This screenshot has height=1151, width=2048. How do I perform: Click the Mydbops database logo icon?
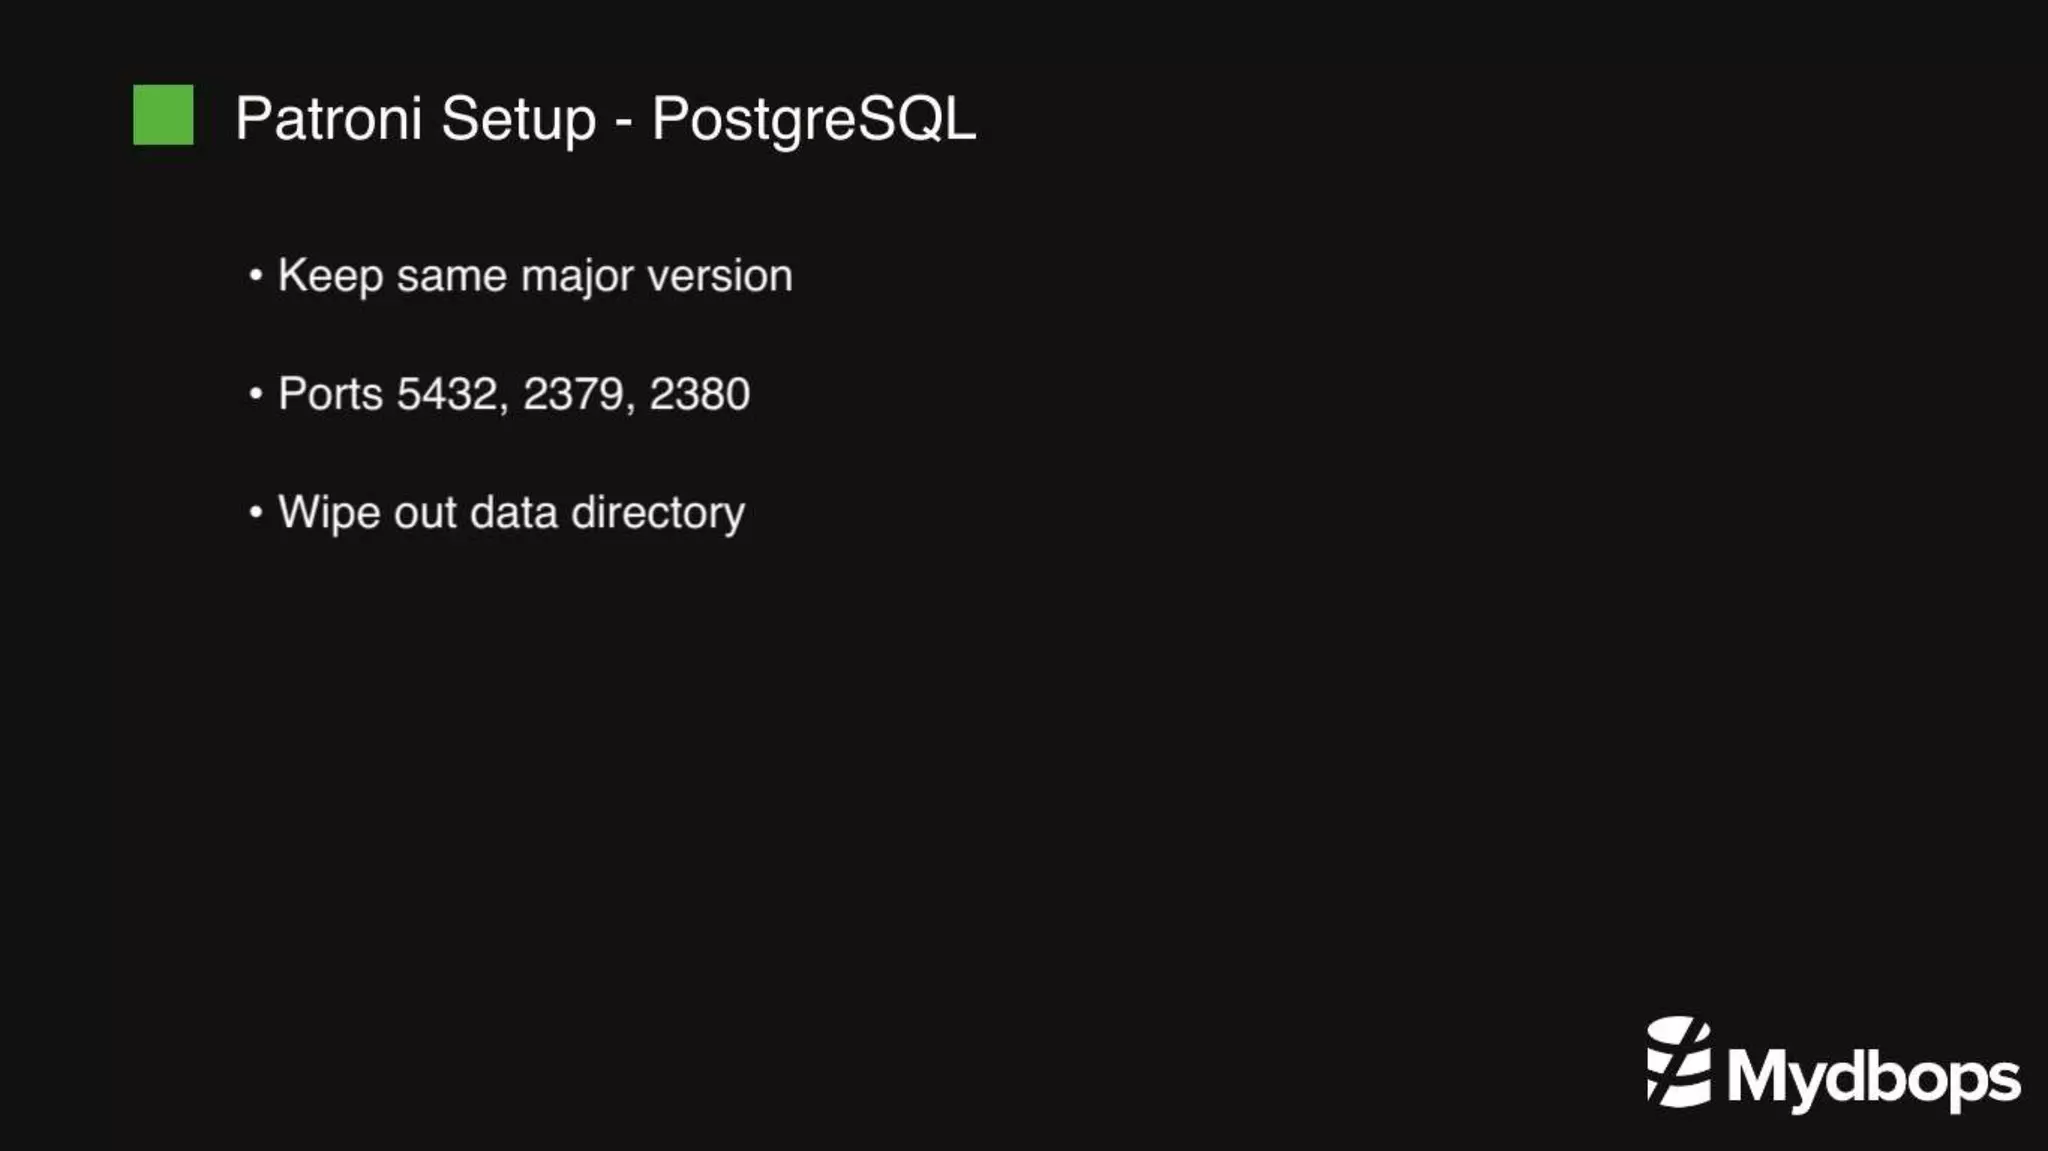pos(1678,1062)
